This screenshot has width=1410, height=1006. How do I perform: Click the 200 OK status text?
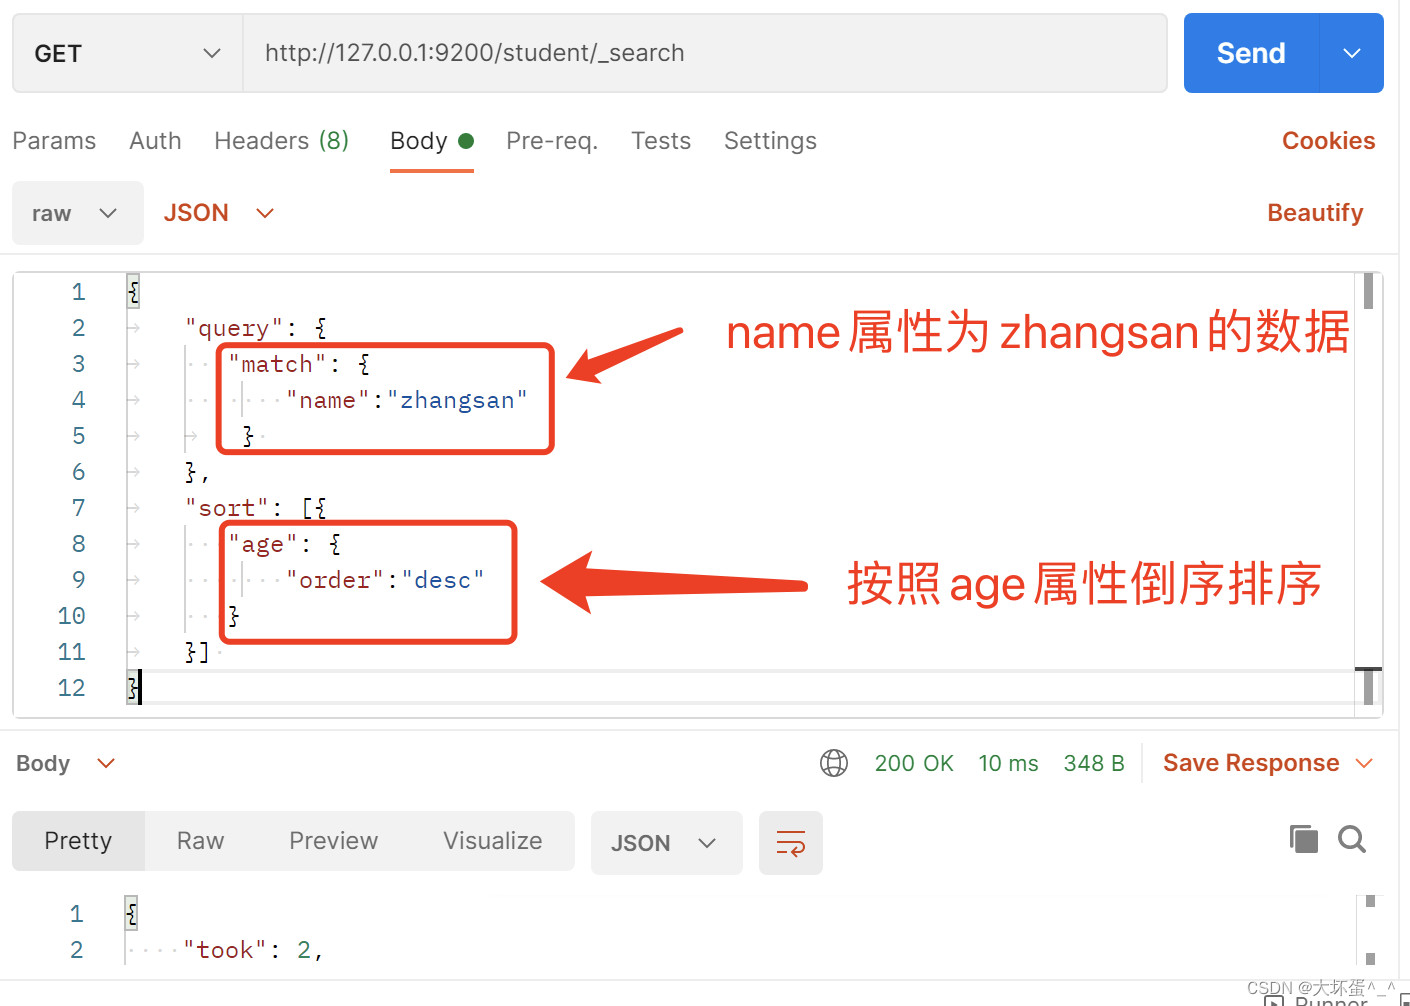(914, 763)
